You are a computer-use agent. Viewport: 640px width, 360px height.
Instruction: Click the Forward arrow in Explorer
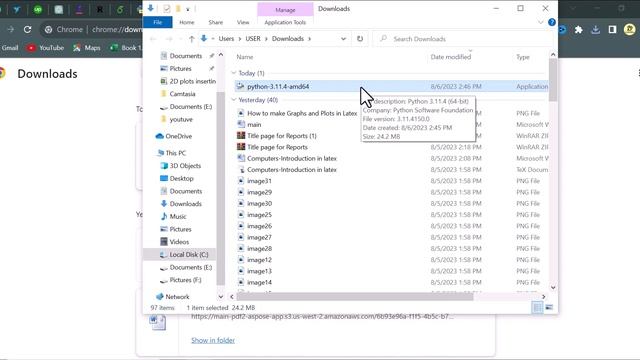(169, 39)
